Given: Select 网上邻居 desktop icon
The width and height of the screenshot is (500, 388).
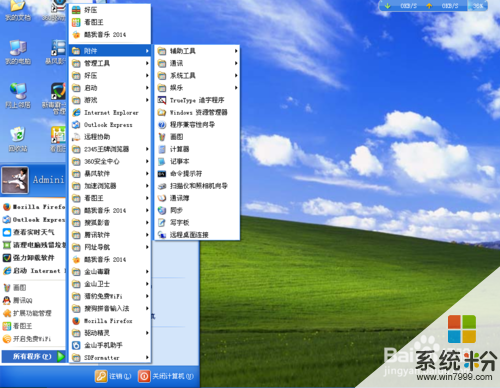Looking at the screenshot, I should click(18, 96).
